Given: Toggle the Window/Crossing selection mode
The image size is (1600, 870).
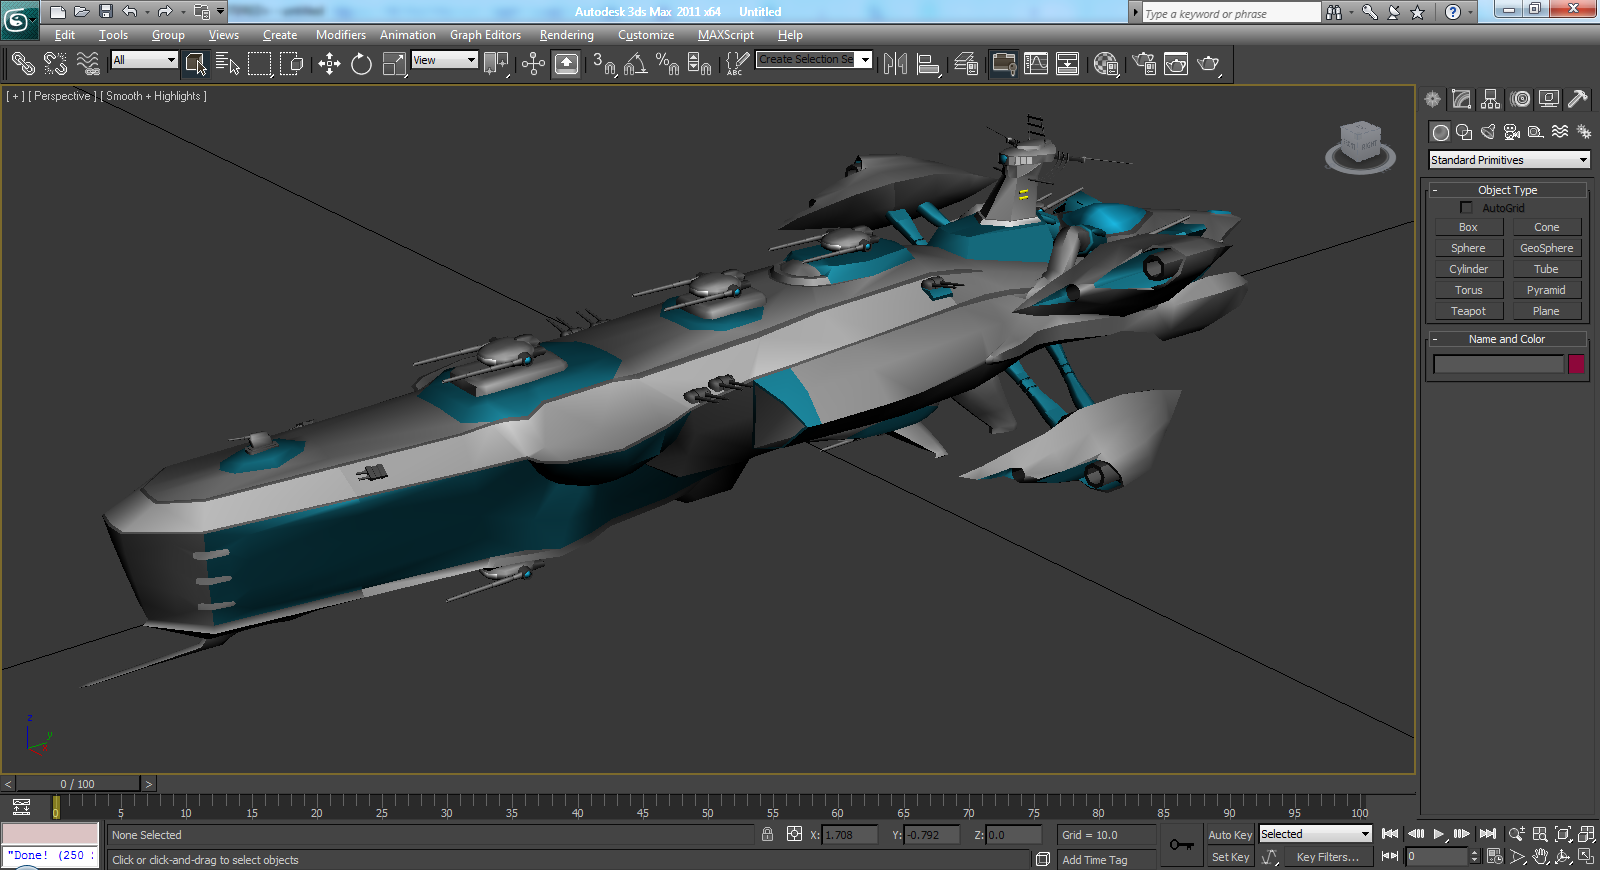Looking at the screenshot, I should pyautogui.click(x=291, y=64).
